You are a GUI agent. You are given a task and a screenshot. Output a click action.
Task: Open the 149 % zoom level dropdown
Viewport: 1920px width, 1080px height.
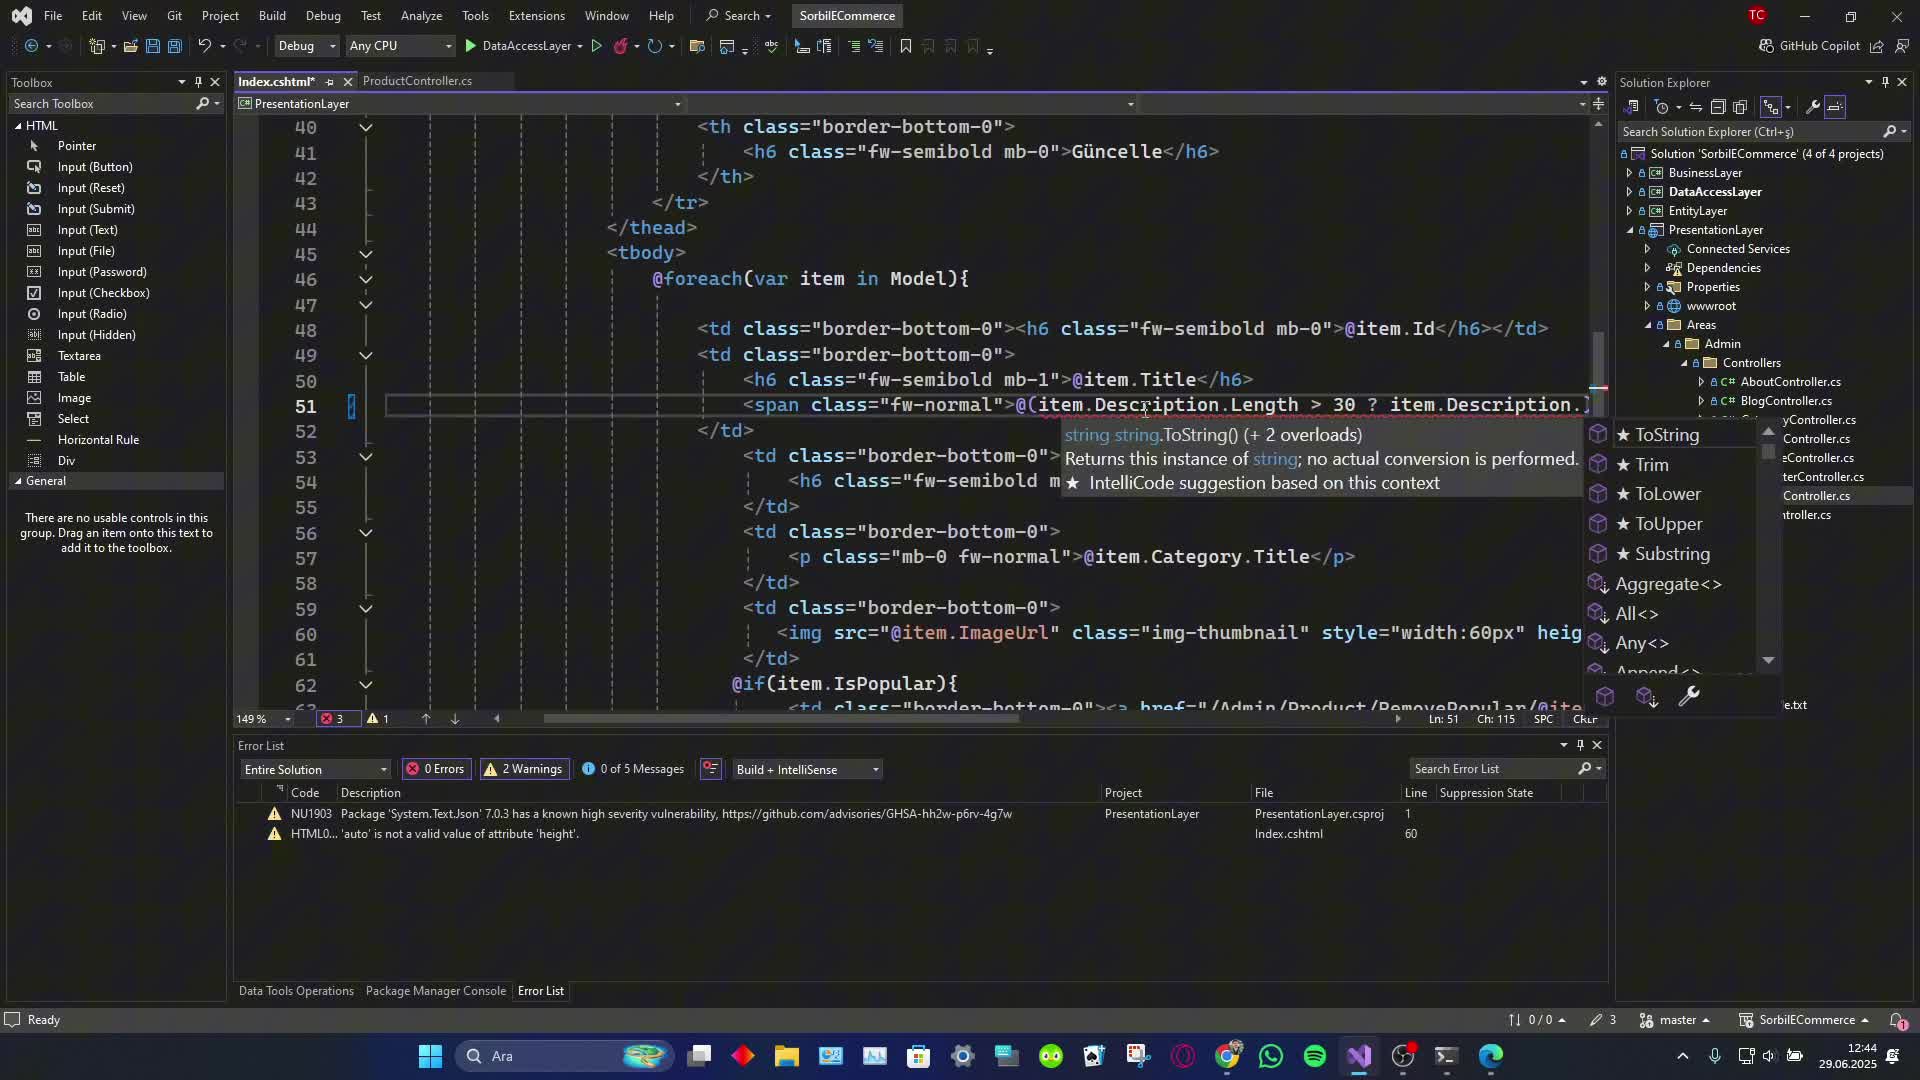264,719
